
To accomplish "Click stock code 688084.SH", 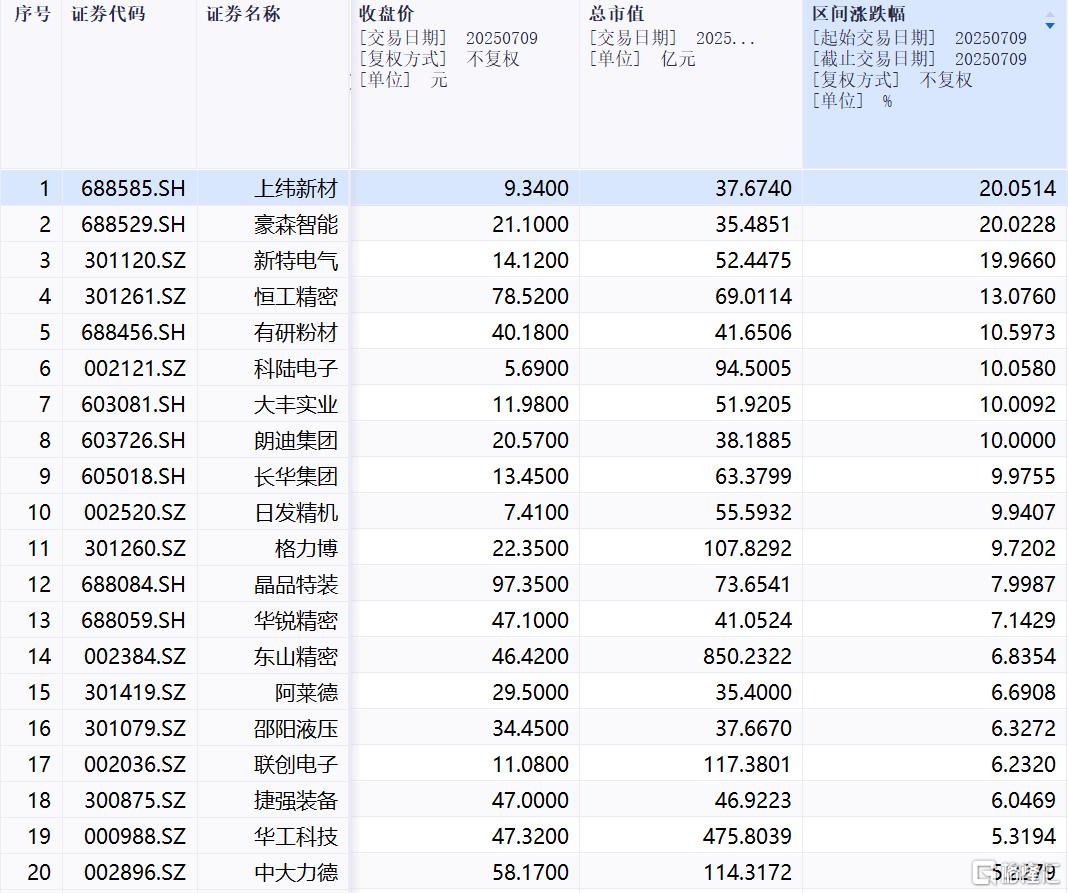I will 133,584.
